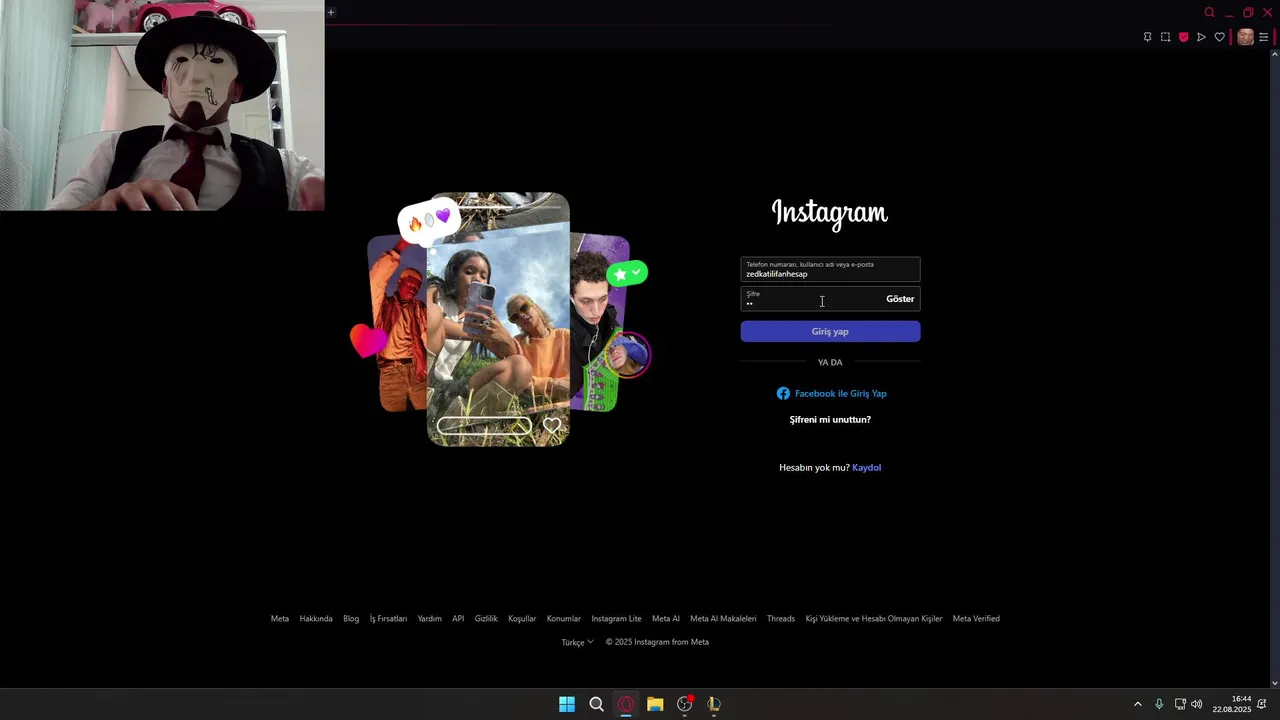The width and height of the screenshot is (1280, 720).
Task: Open Meta Verified footer link
Action: pyautogui.click(x=976, y=618)
